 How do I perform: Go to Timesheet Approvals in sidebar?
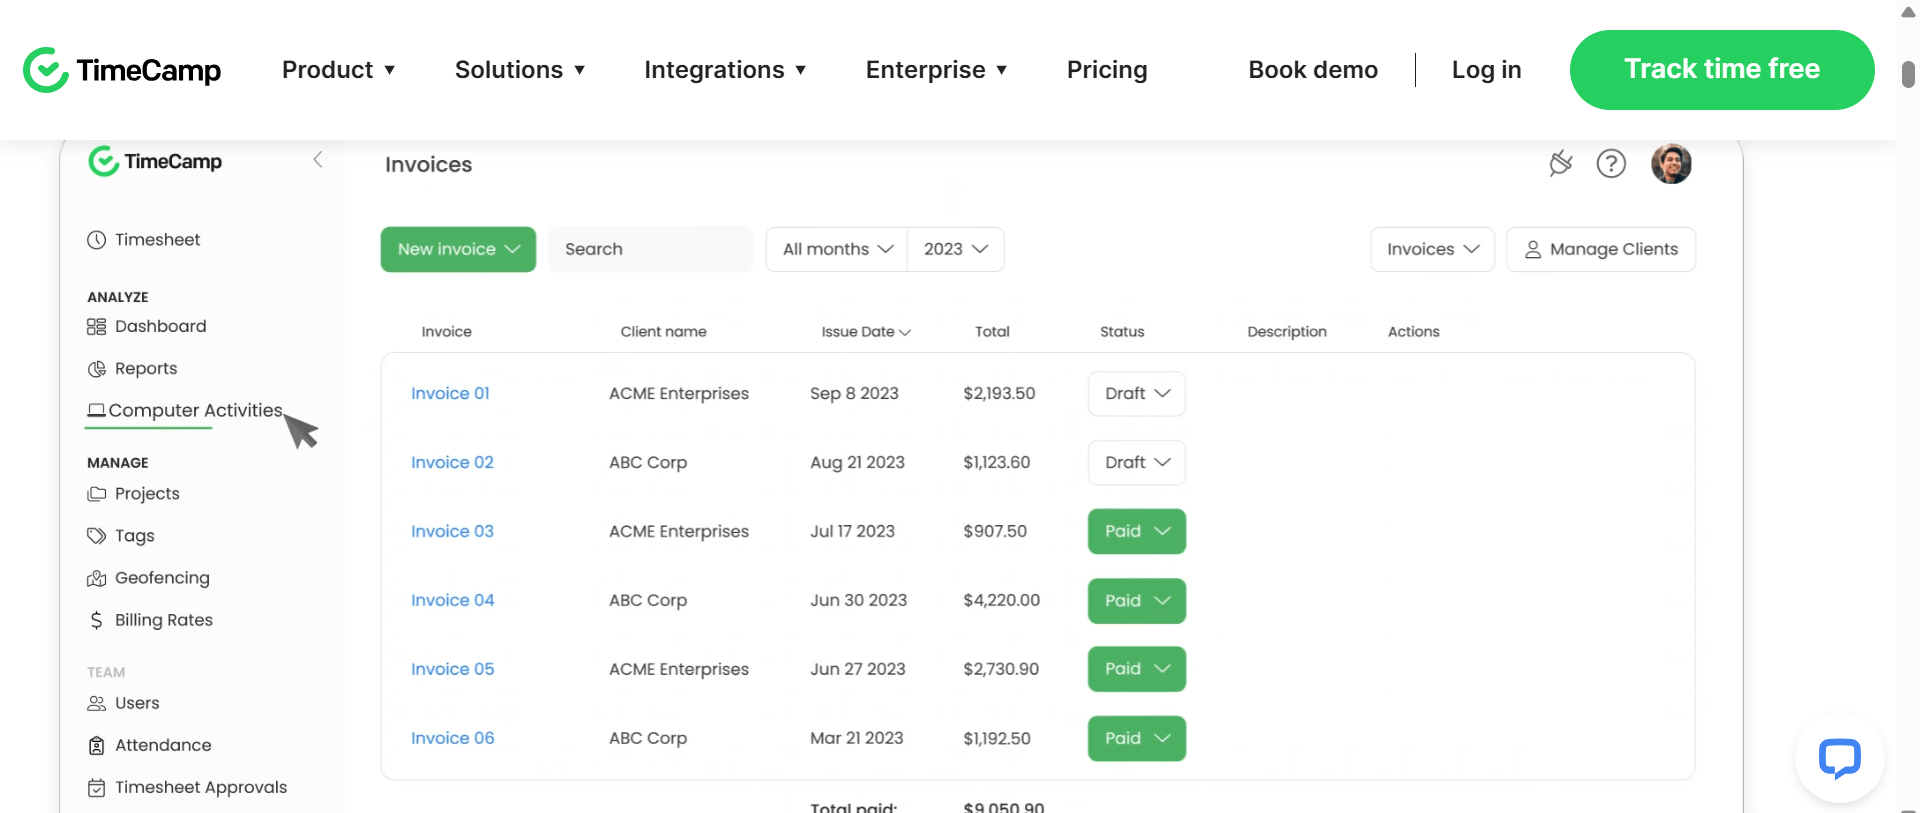tap(187, 788)
